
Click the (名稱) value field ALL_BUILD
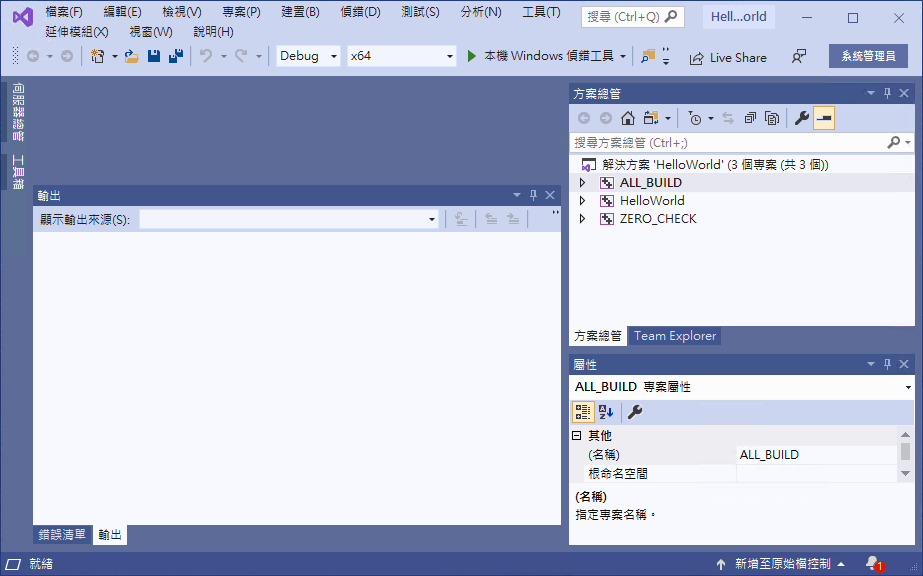tap(817, 454)
